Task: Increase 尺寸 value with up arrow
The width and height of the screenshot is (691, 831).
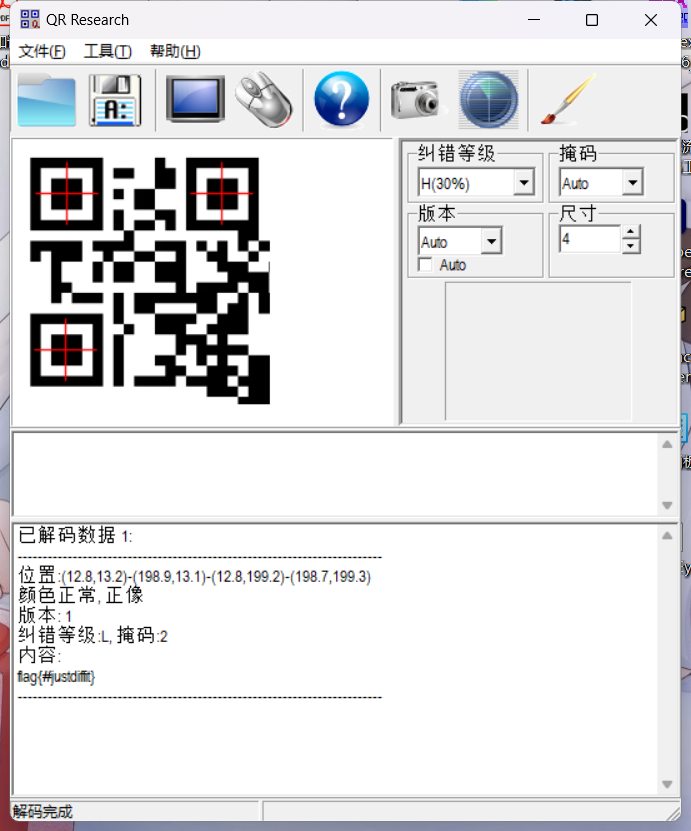Action: [x=630, y=233]
